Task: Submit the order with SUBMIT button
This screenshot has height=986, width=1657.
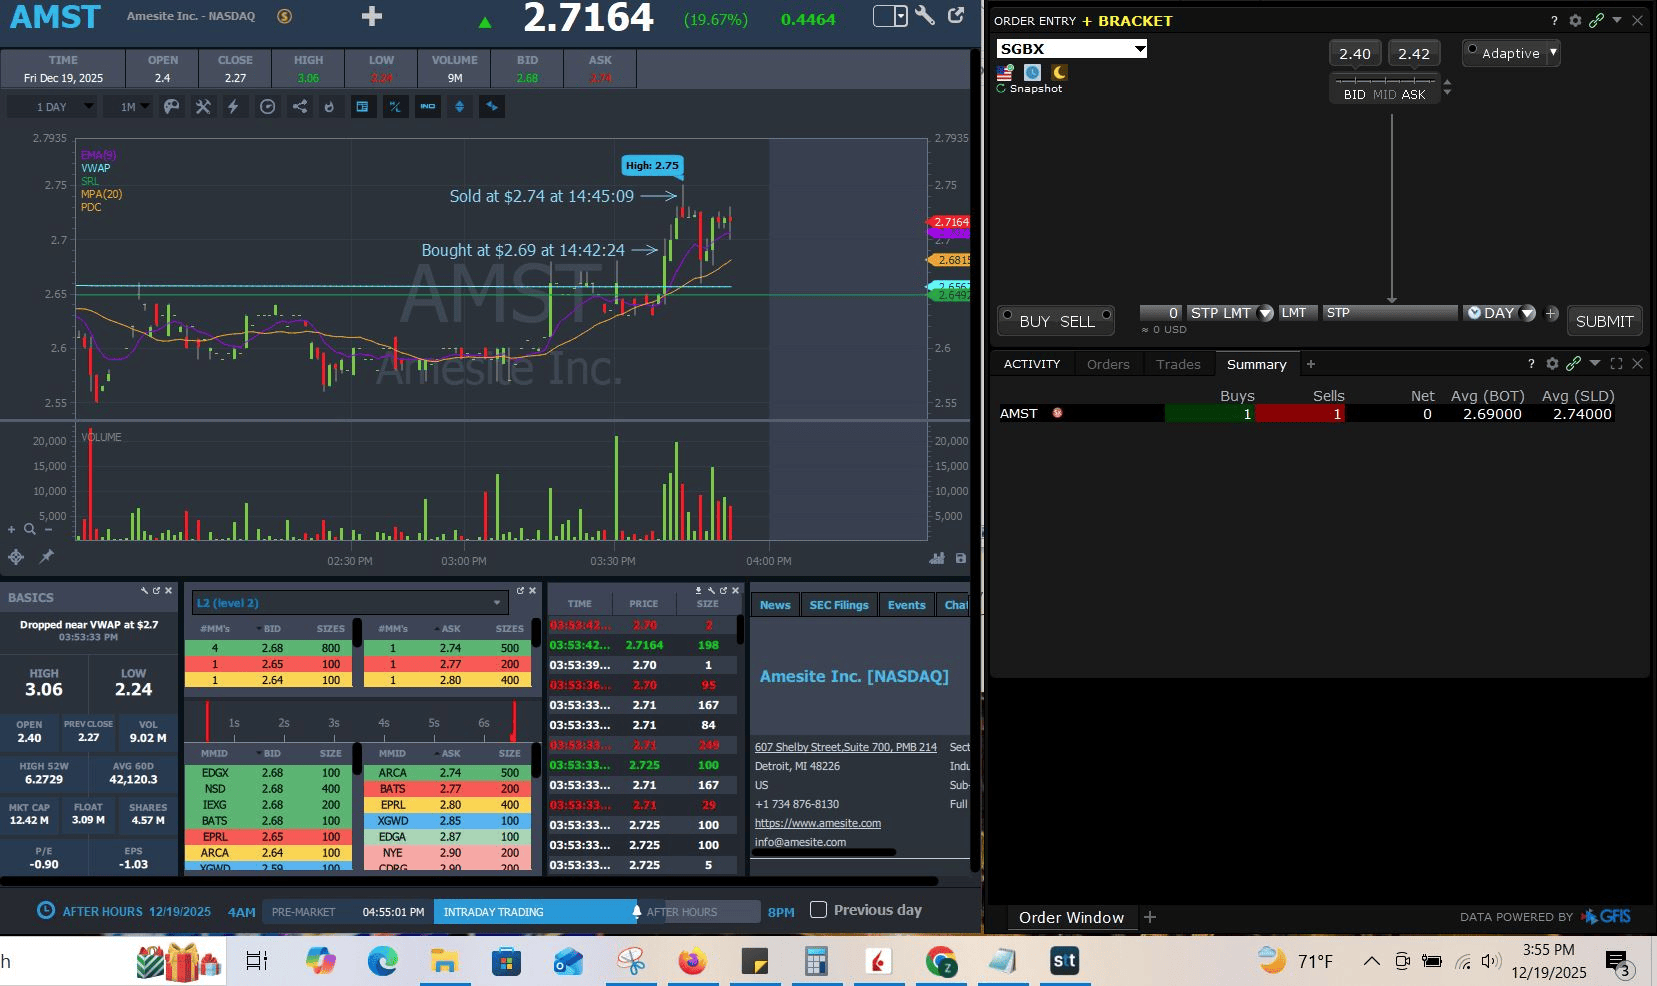Action: click(1604, 321)
